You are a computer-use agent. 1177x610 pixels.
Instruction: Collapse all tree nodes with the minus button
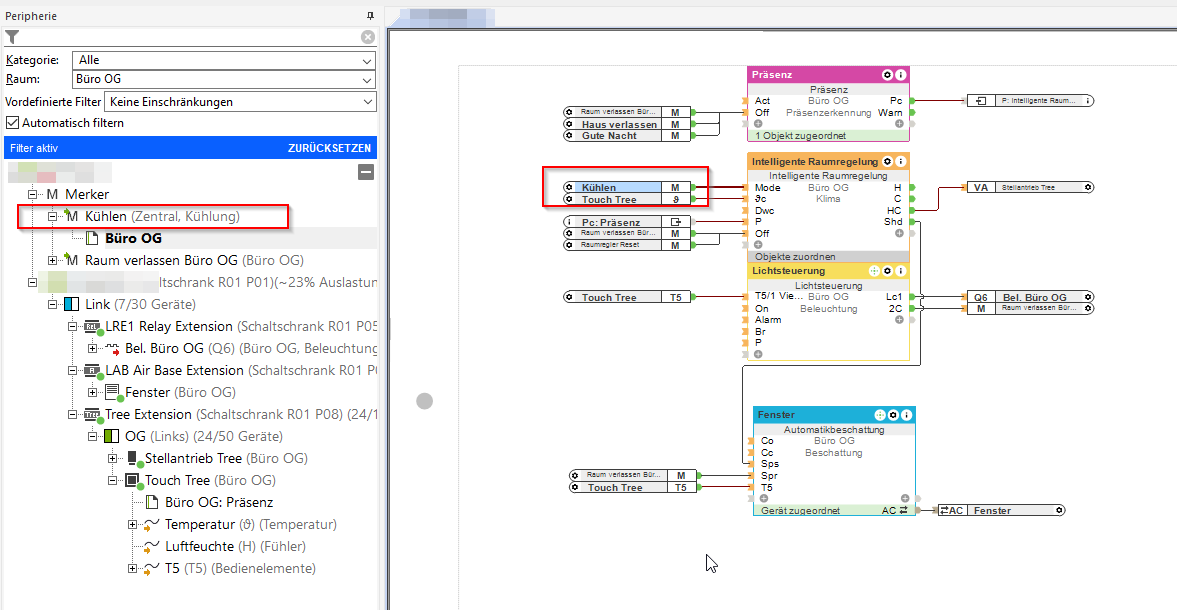click(x=366, y=173)
